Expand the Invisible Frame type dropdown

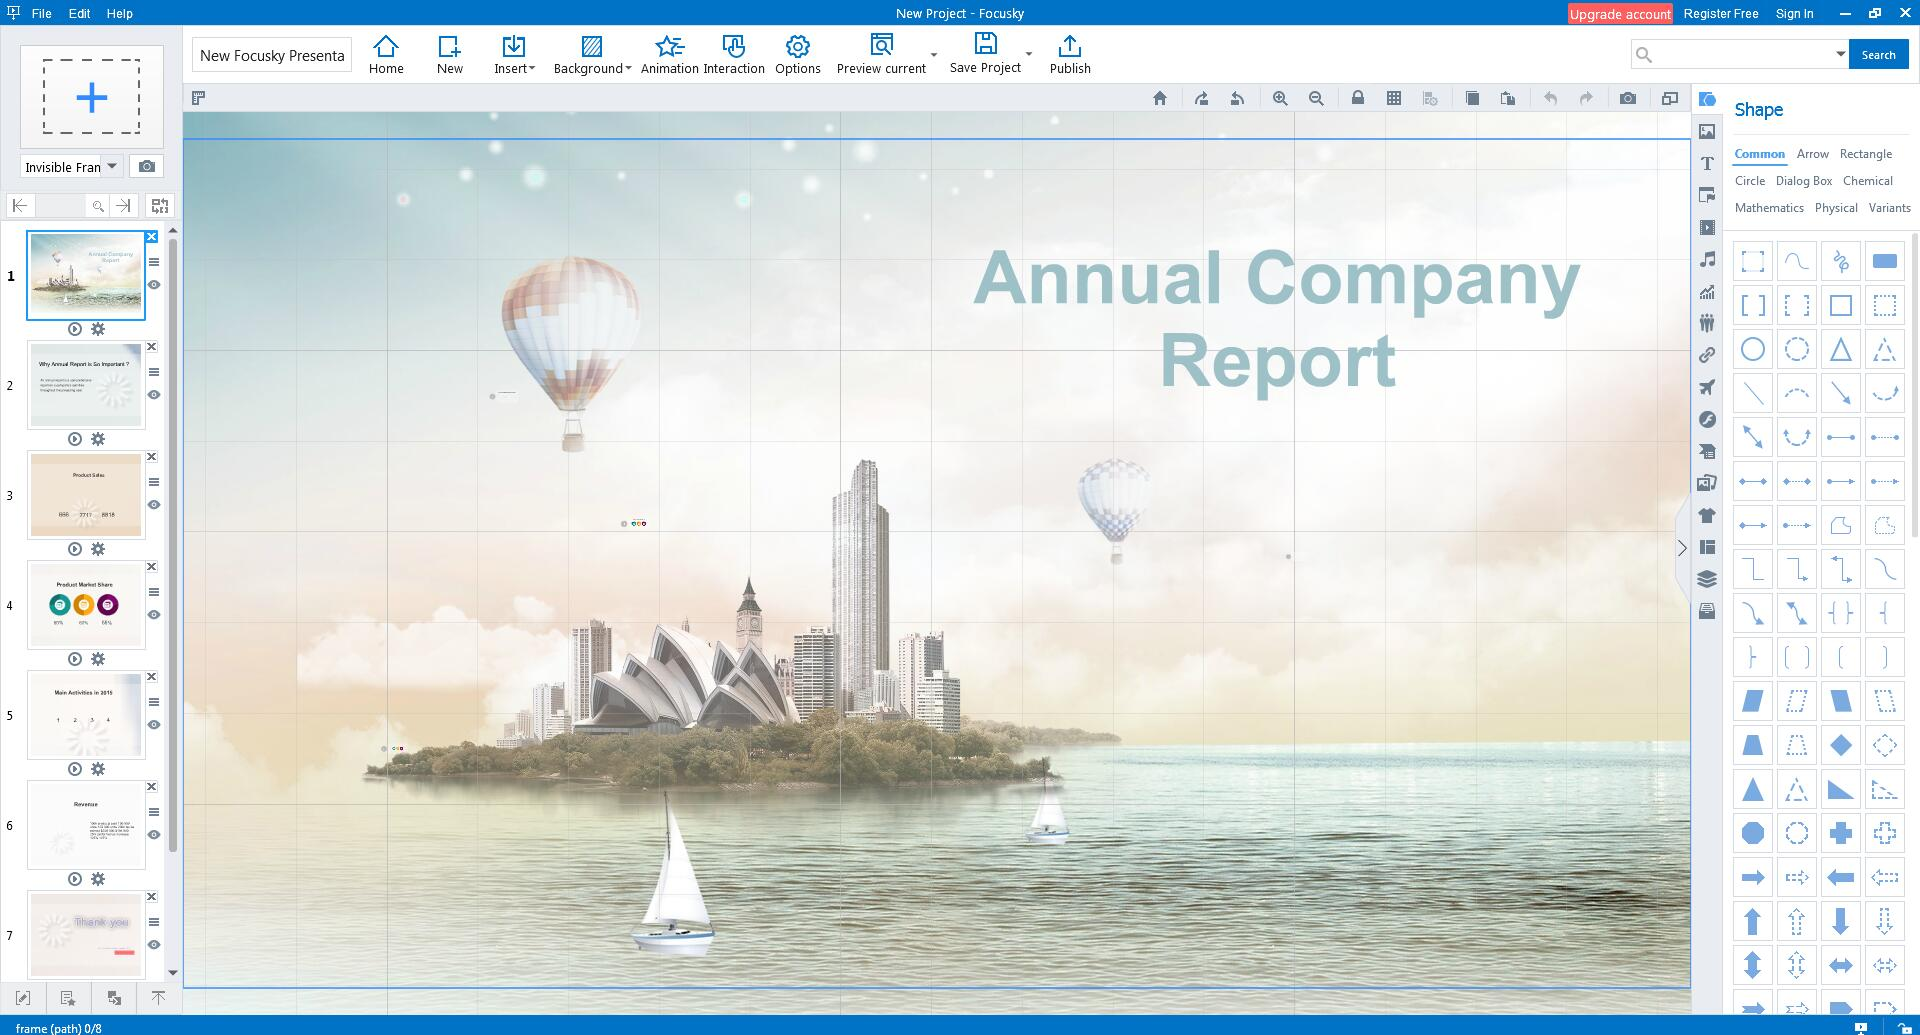click(112, 166)
